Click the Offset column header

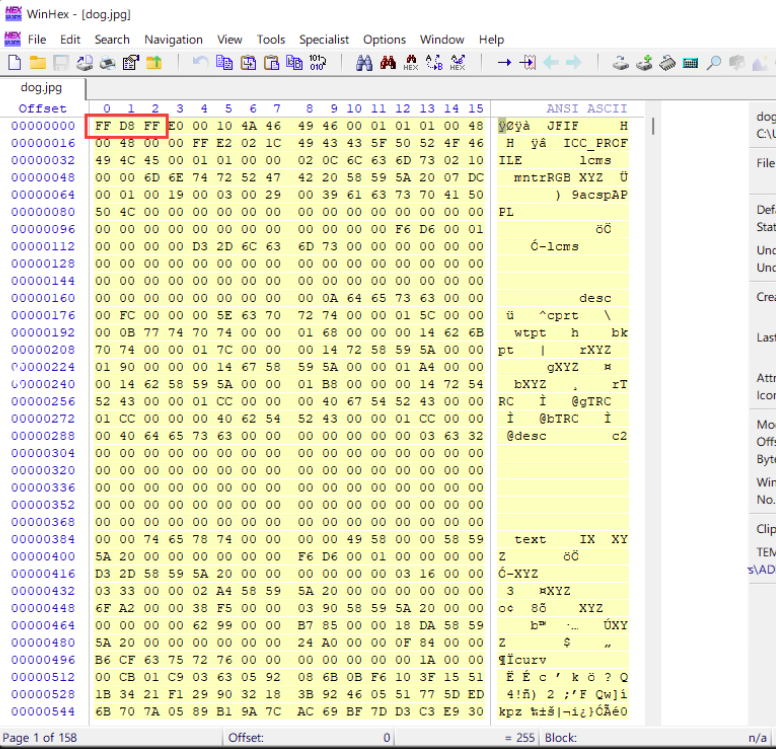click(x=43, y=108)
